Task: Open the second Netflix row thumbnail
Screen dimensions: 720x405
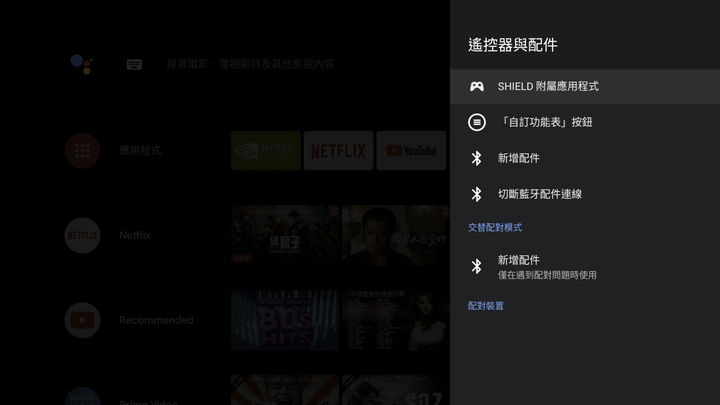Action: point(396,235)
